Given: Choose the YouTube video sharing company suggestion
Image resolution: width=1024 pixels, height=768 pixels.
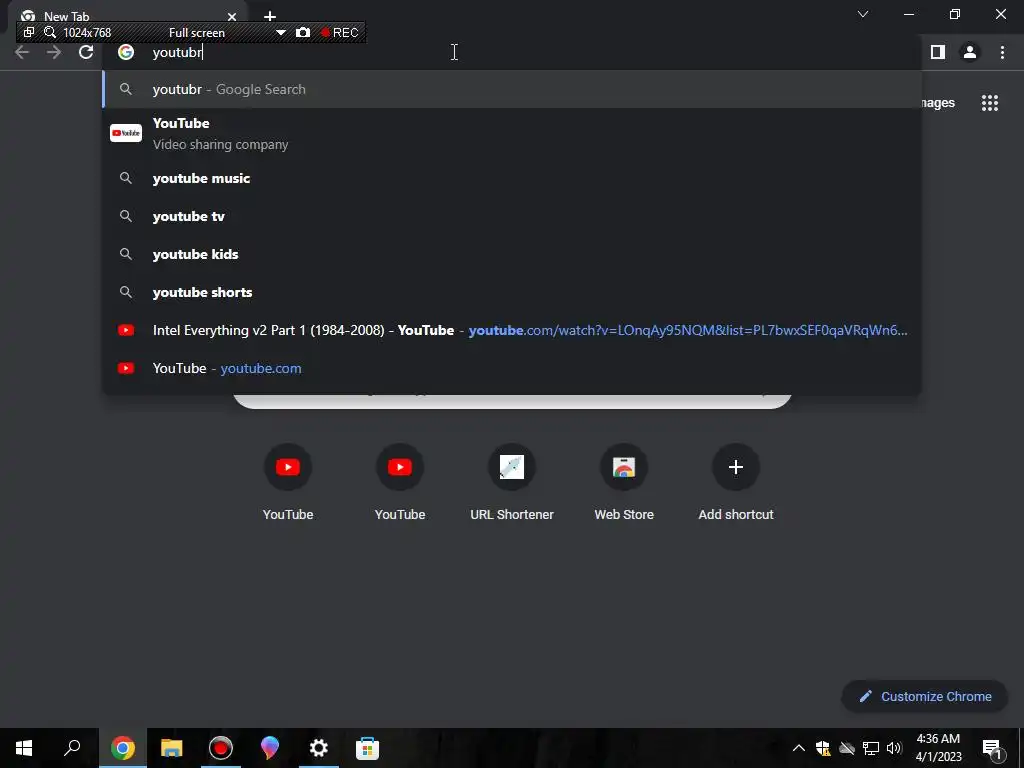Looking at the screenshot, I should coord(512,133).
